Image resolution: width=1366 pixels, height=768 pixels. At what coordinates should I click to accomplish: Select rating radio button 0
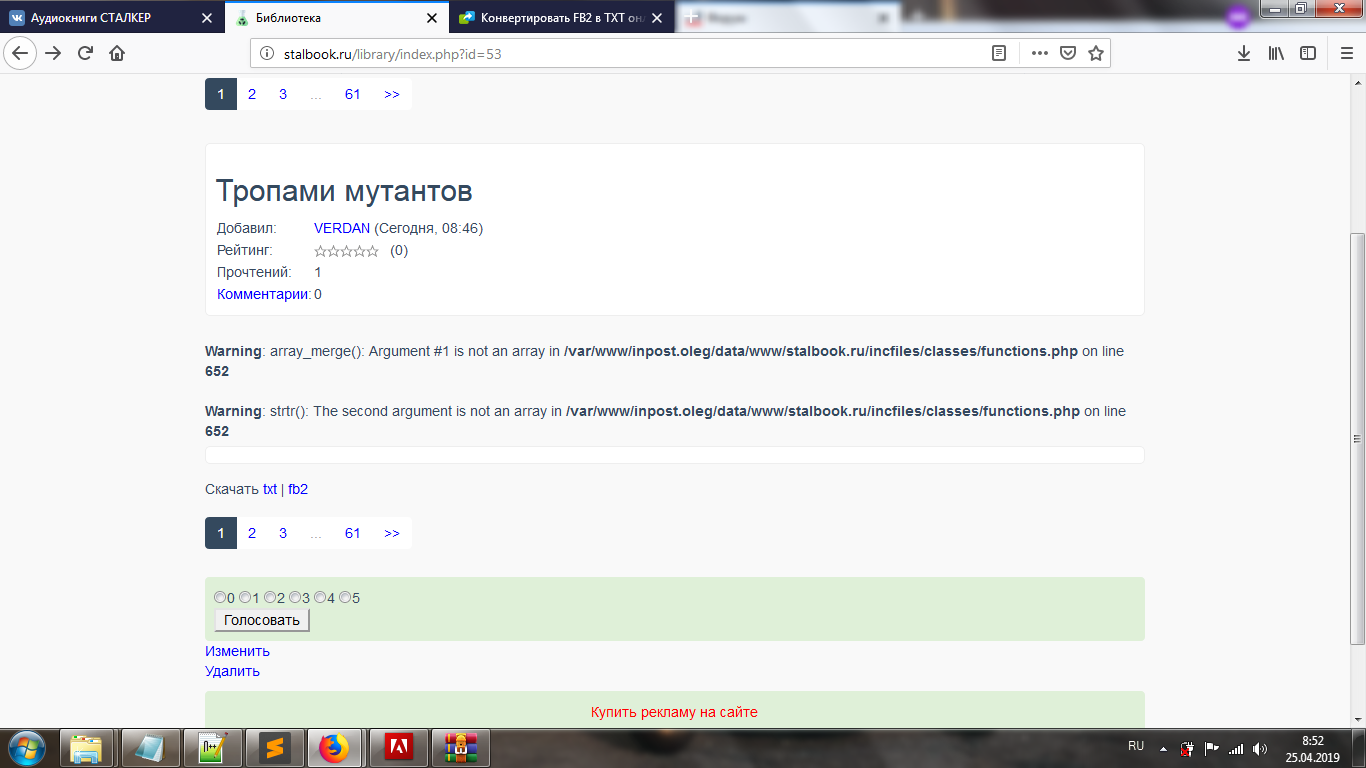pos(220,598)
